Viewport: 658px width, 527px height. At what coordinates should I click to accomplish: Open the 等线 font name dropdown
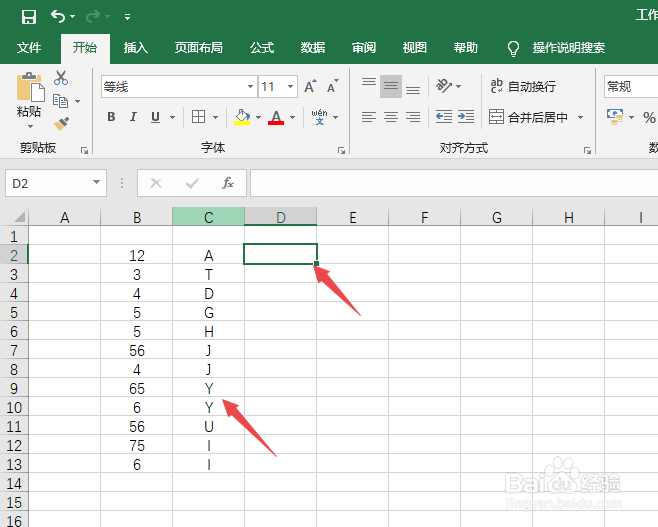251,86
